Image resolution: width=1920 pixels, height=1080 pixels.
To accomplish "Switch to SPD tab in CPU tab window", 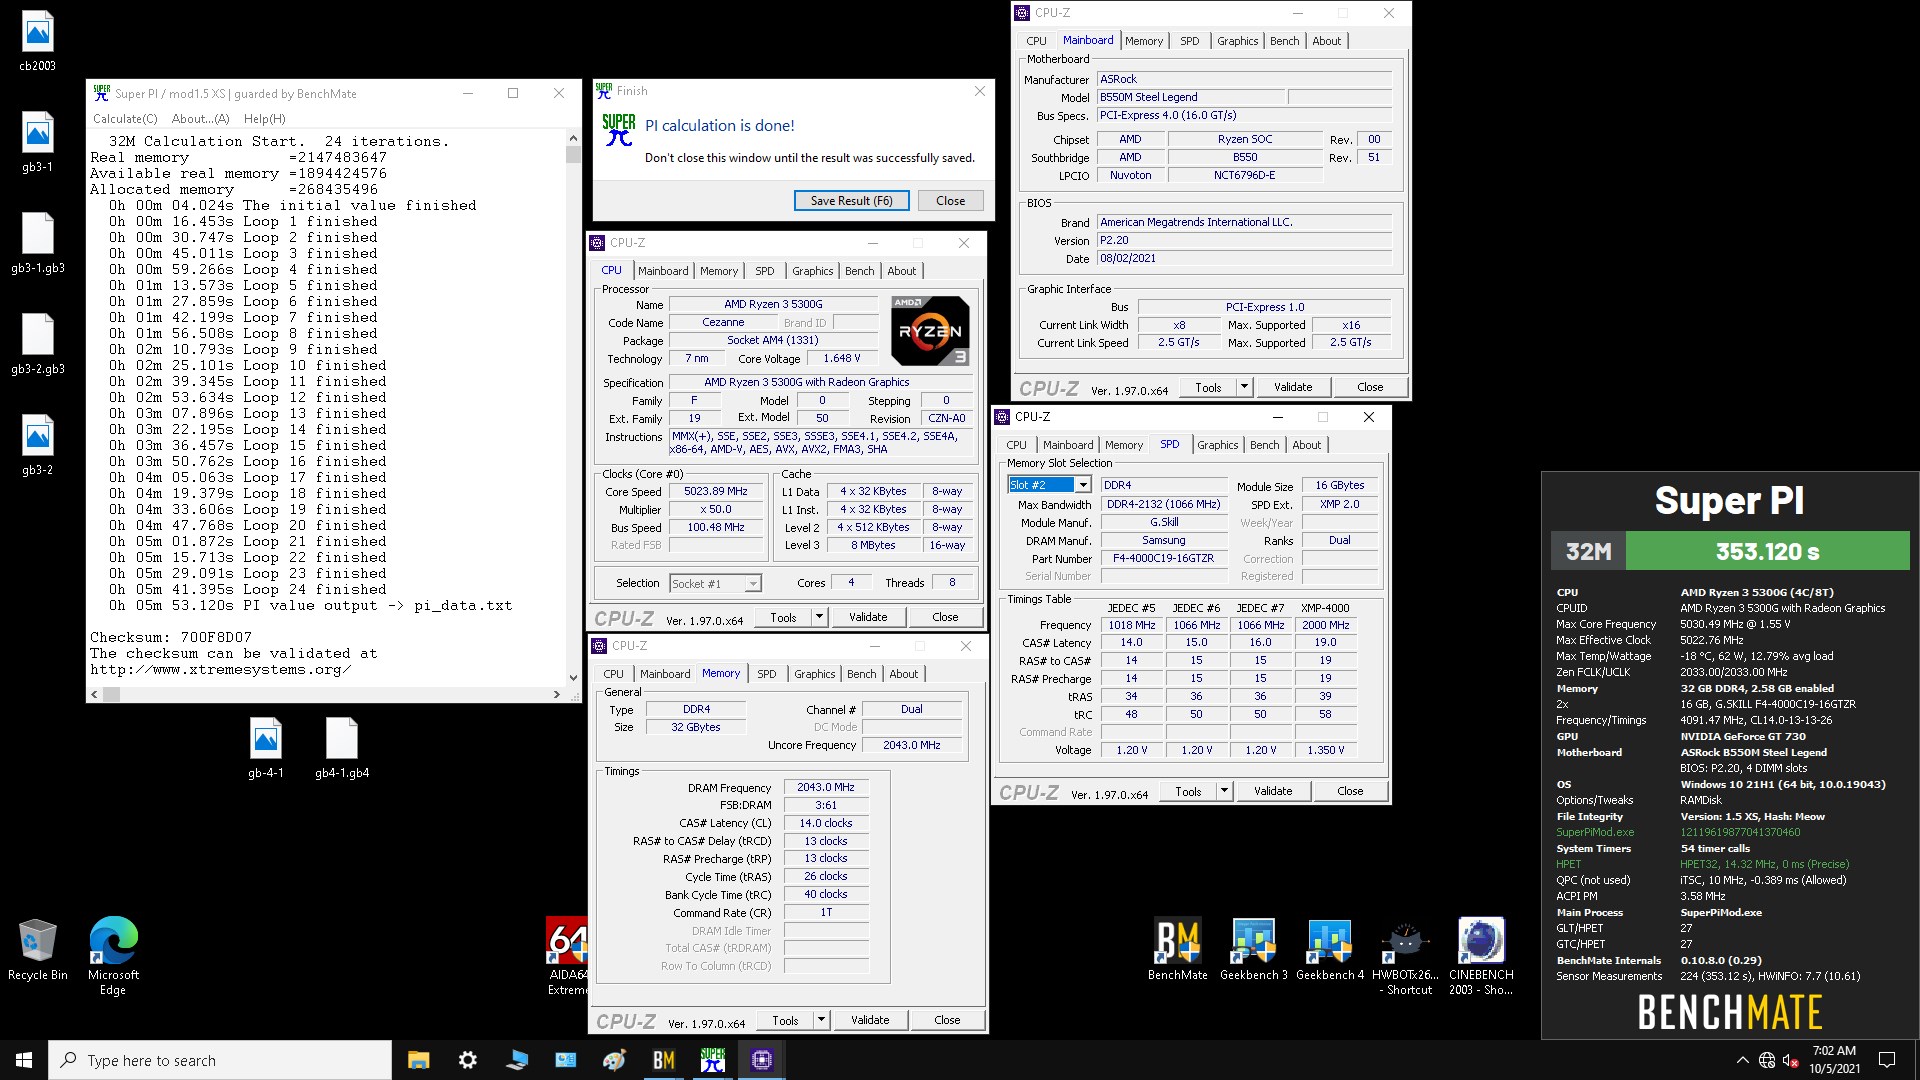I will (764, 271).
